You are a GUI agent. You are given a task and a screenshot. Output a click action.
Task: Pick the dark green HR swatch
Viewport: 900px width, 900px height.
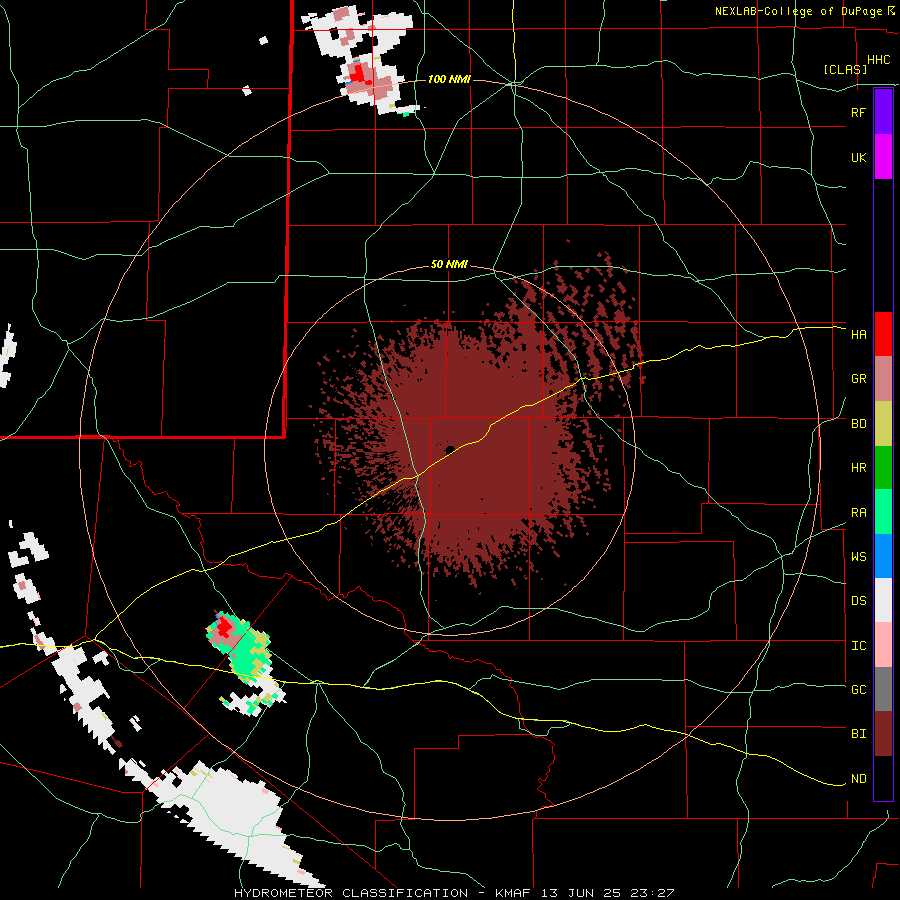click(883, 468)
